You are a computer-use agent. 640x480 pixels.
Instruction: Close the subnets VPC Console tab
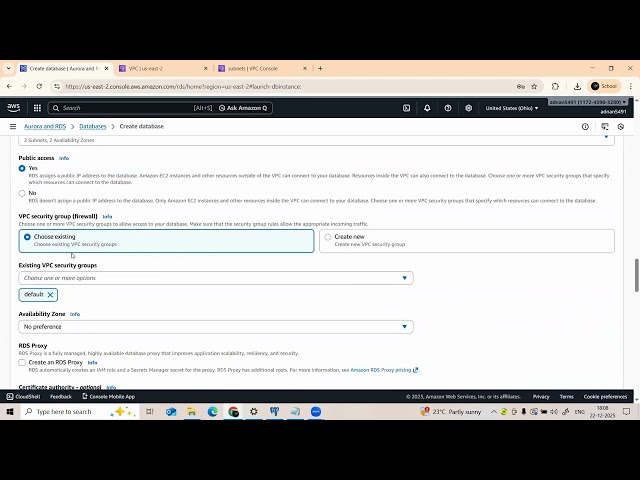pos(305,69)
